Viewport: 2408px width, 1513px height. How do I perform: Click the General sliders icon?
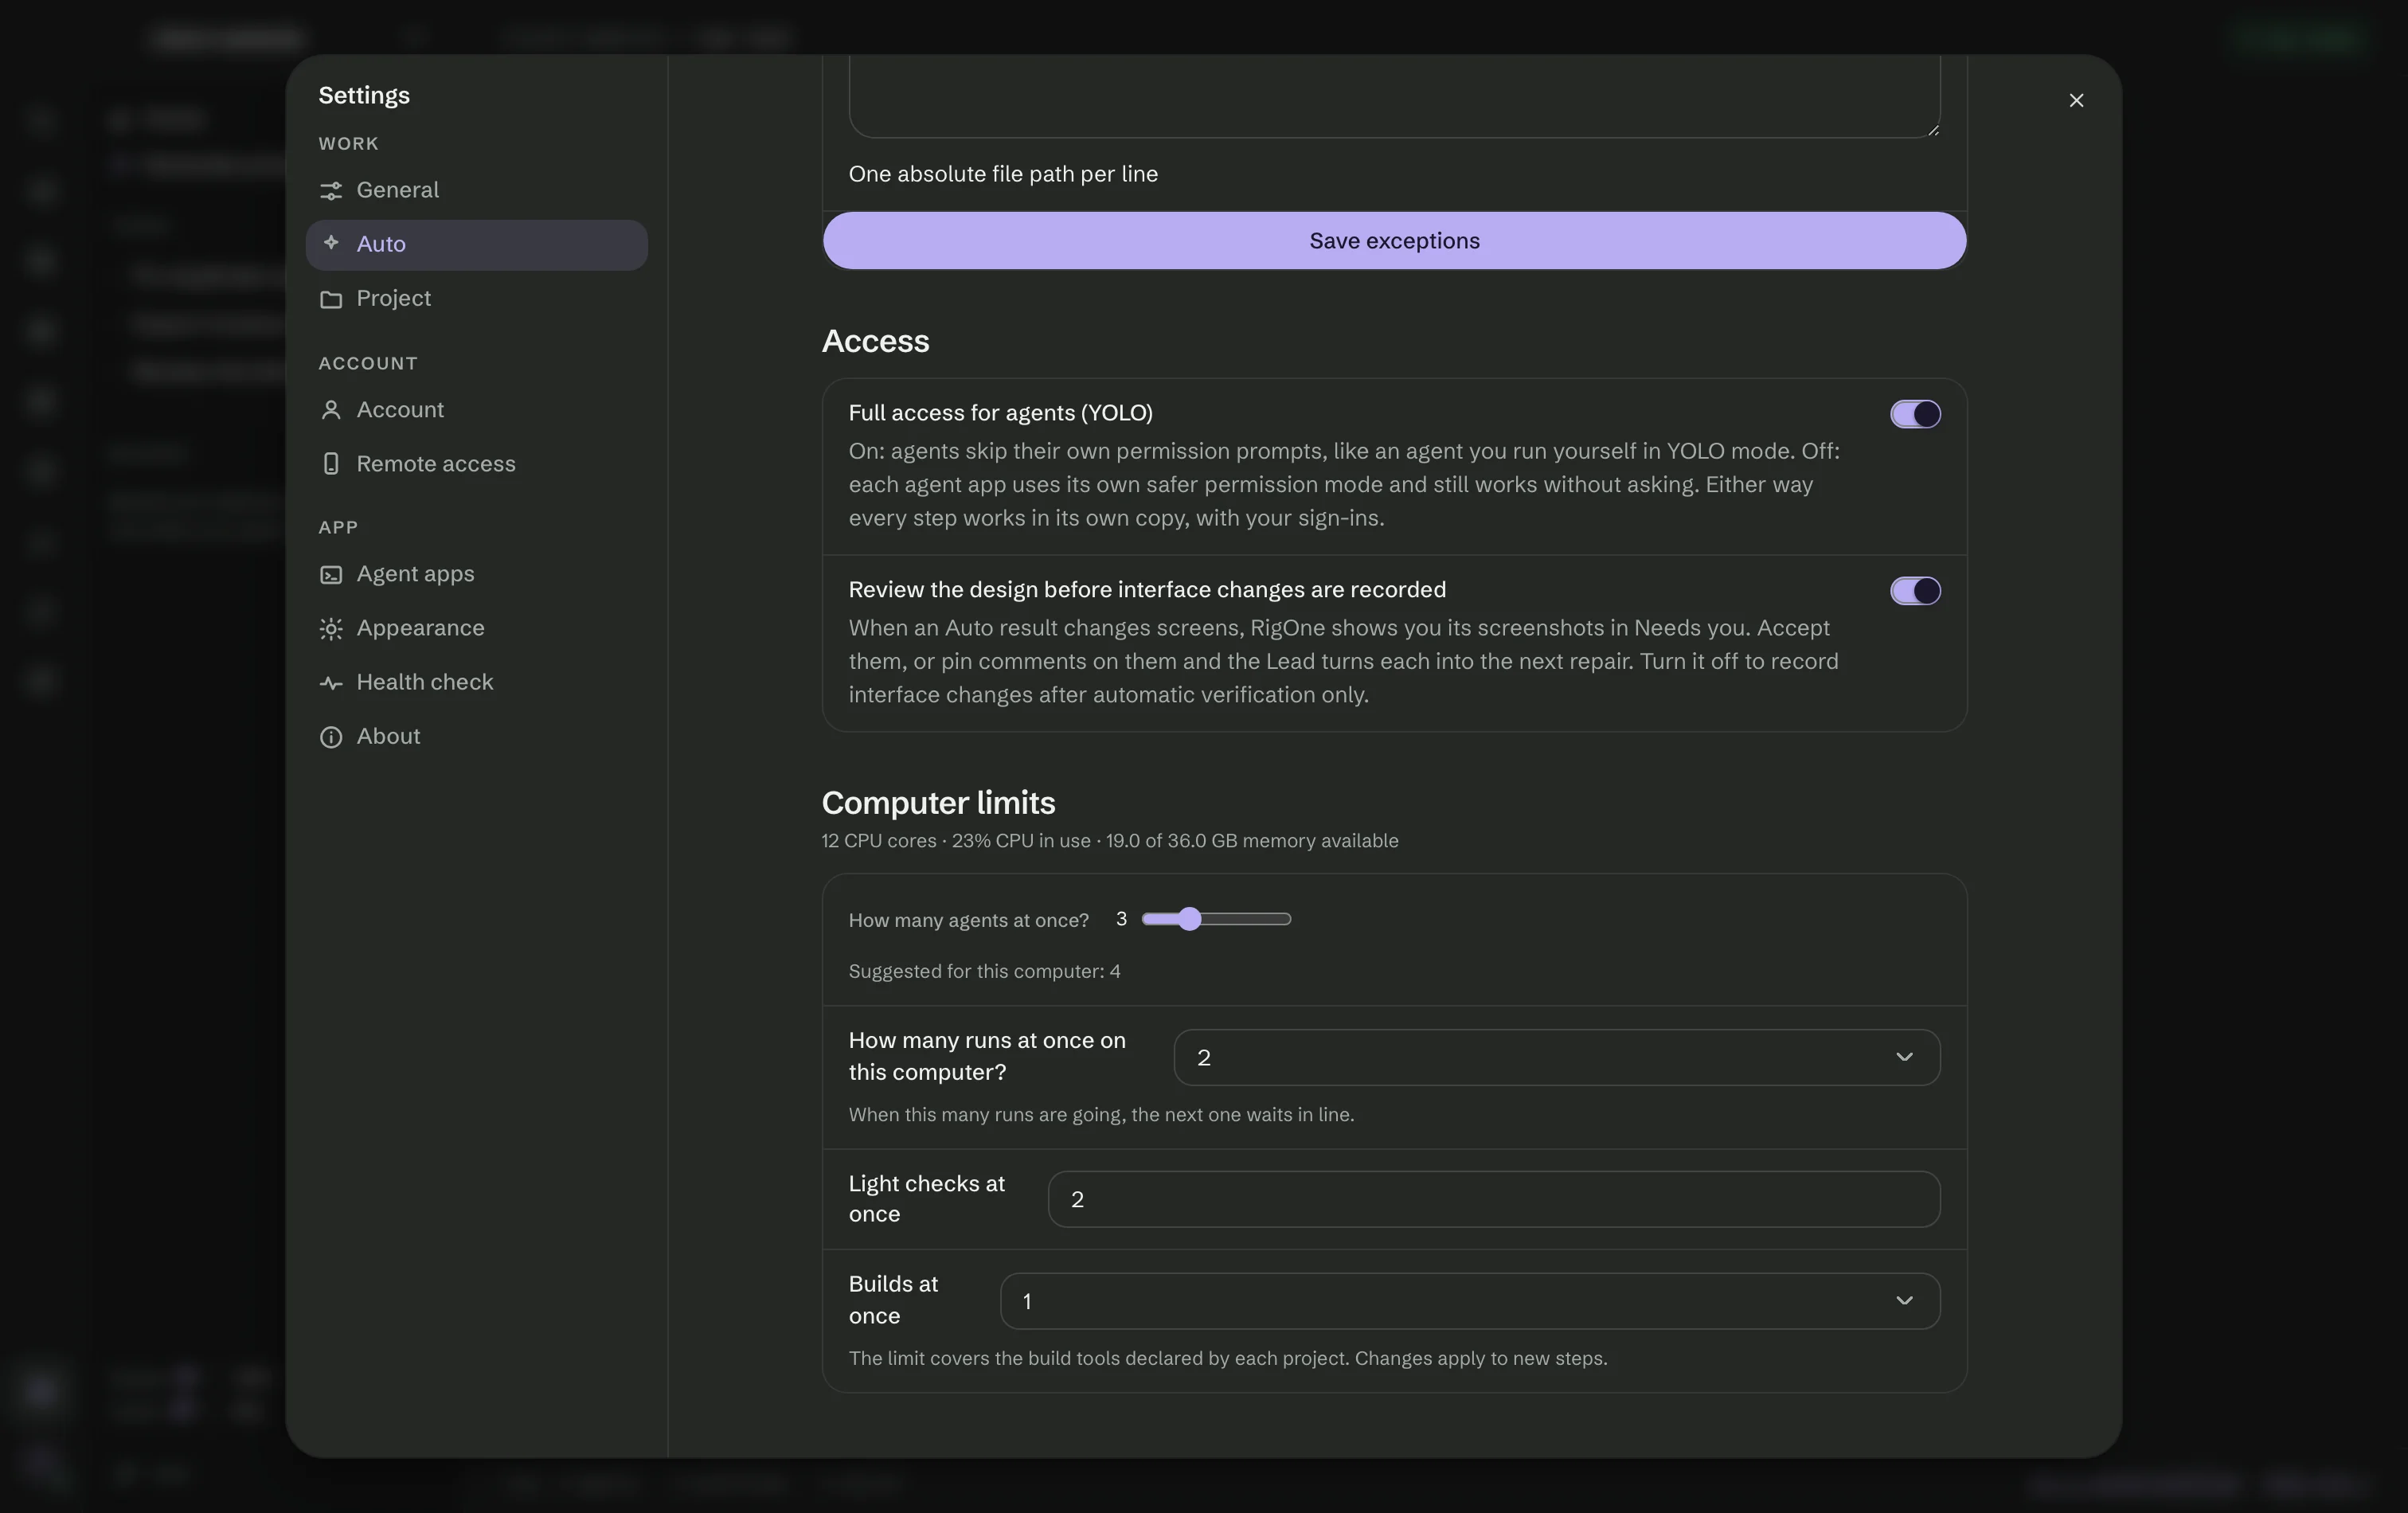(331, 190)
